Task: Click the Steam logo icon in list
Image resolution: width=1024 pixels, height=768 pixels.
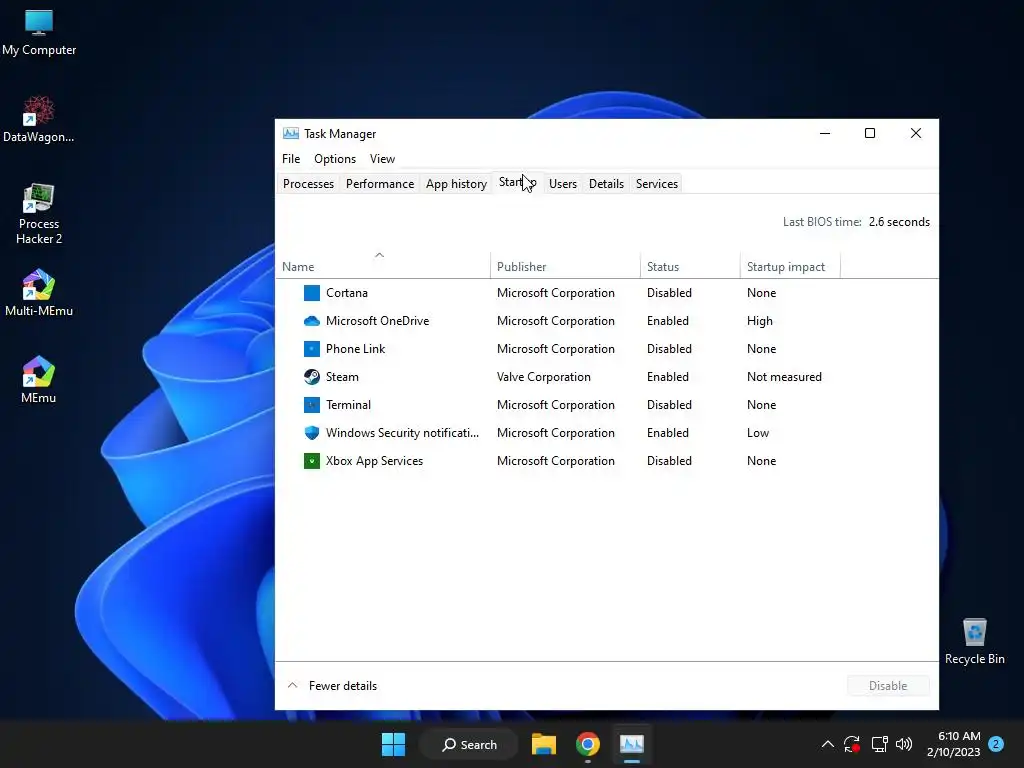Action: [312, 377]
